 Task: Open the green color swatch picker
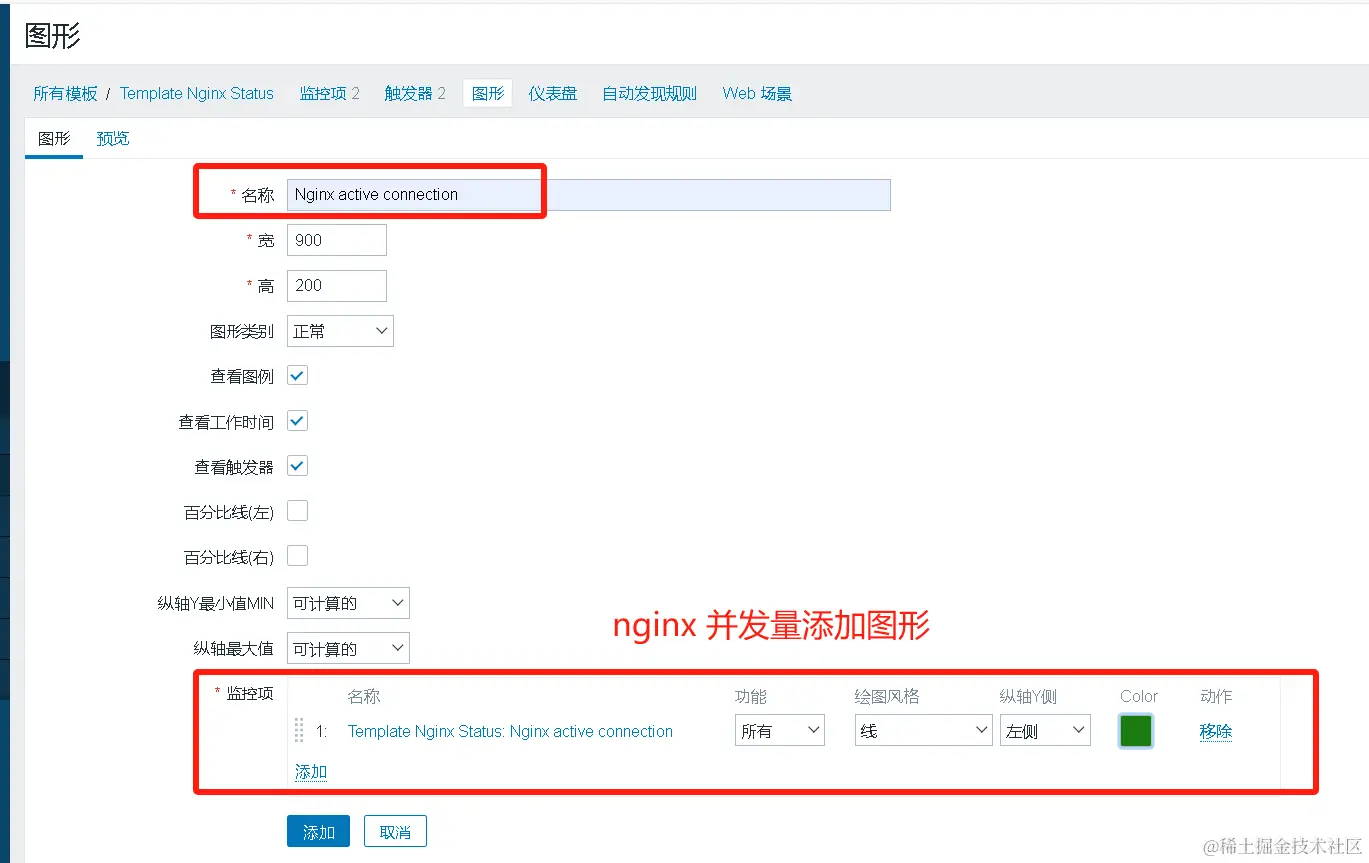click(x=1136, y=731)
